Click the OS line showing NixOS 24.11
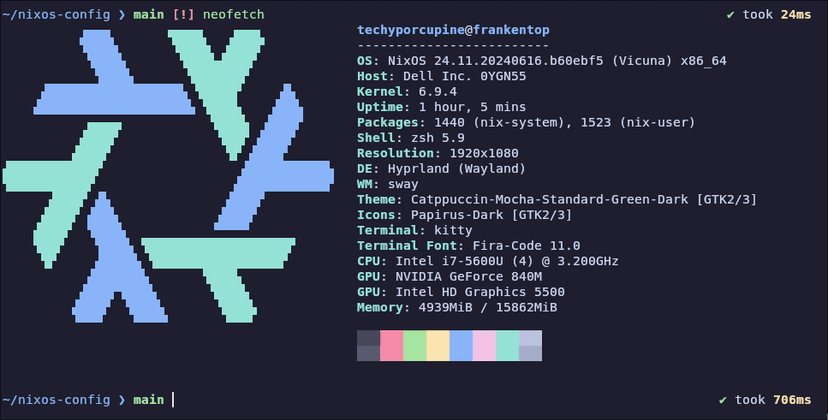This screenshot has height=420, width=828. pyautogui.click(x=542, y=61)
